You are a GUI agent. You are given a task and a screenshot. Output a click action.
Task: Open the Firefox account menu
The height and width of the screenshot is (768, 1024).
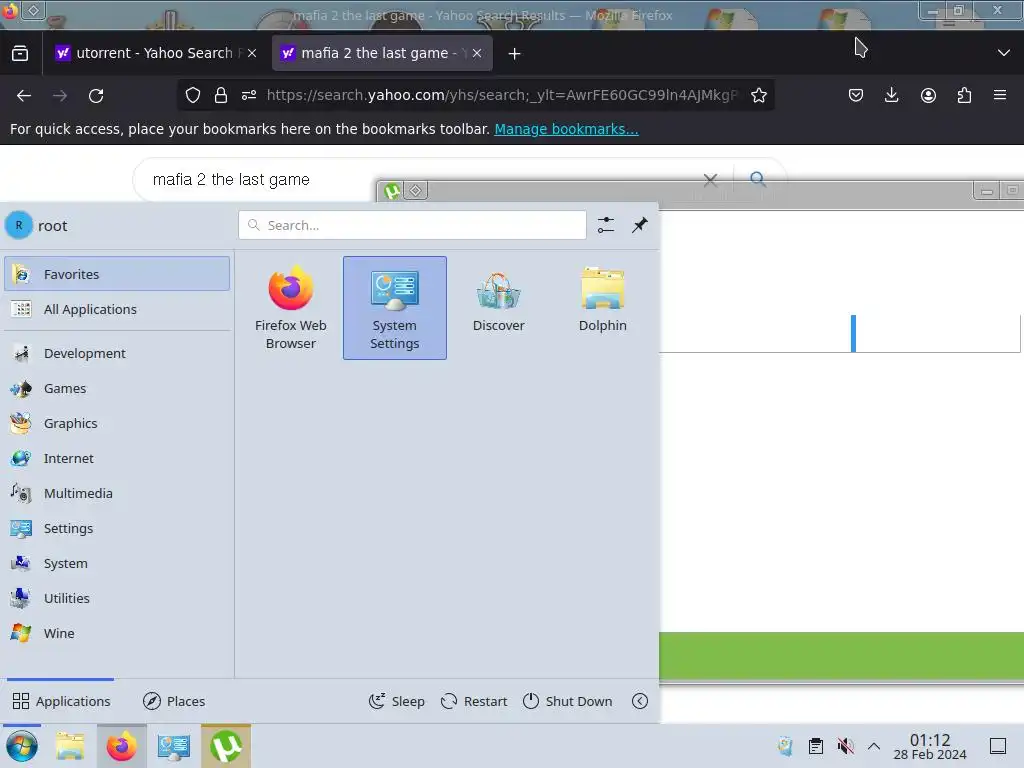[928, 95]
